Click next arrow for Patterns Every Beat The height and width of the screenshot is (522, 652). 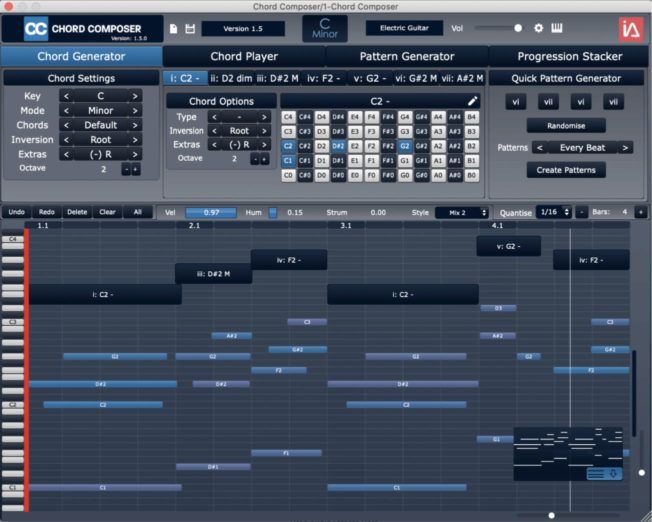625,148
